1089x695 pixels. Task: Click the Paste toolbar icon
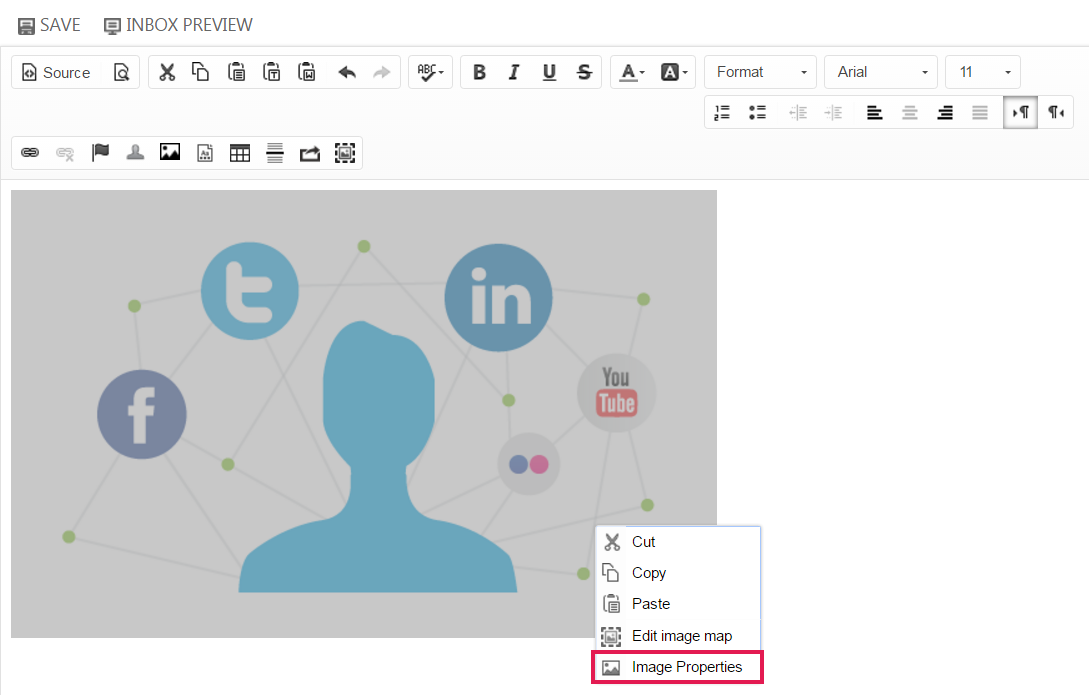(x=236, y=72)
